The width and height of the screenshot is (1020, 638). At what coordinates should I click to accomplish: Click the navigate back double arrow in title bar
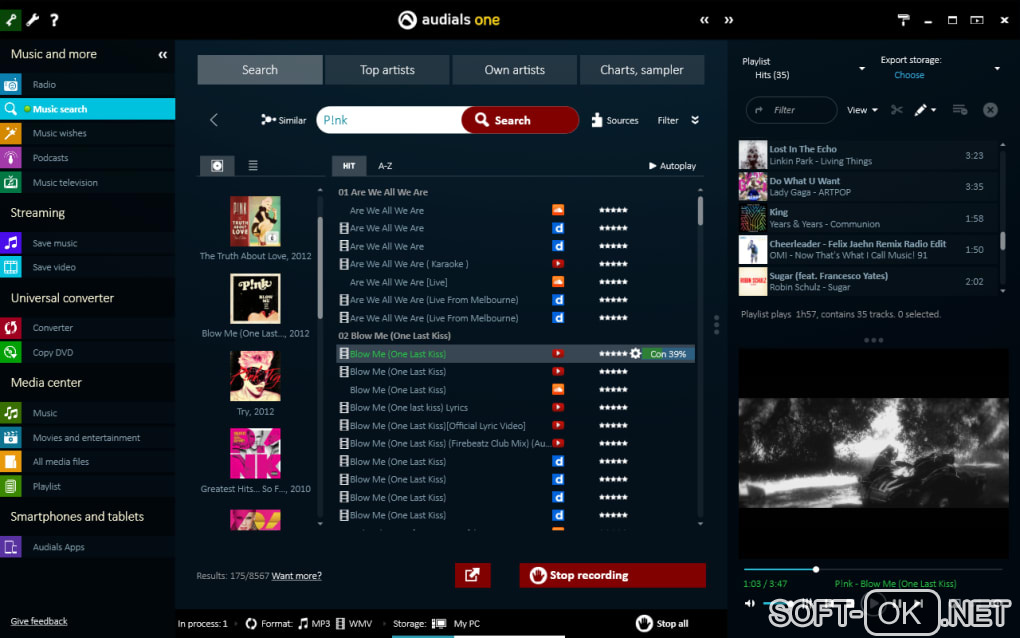coord(705,20)
